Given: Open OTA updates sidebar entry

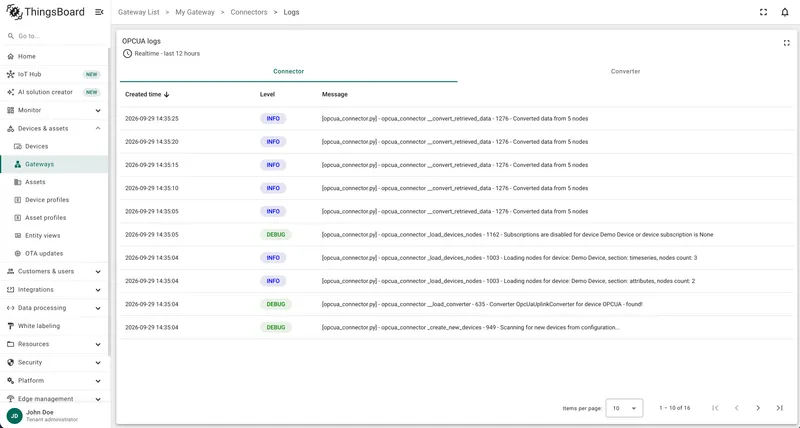Looking at the screenshot, I should click(x=54, y=254).
